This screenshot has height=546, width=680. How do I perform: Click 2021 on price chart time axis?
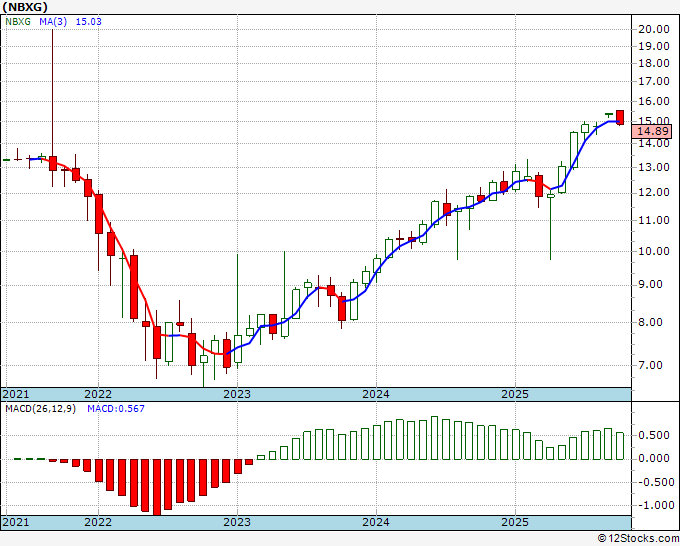(x=16, y=394)
